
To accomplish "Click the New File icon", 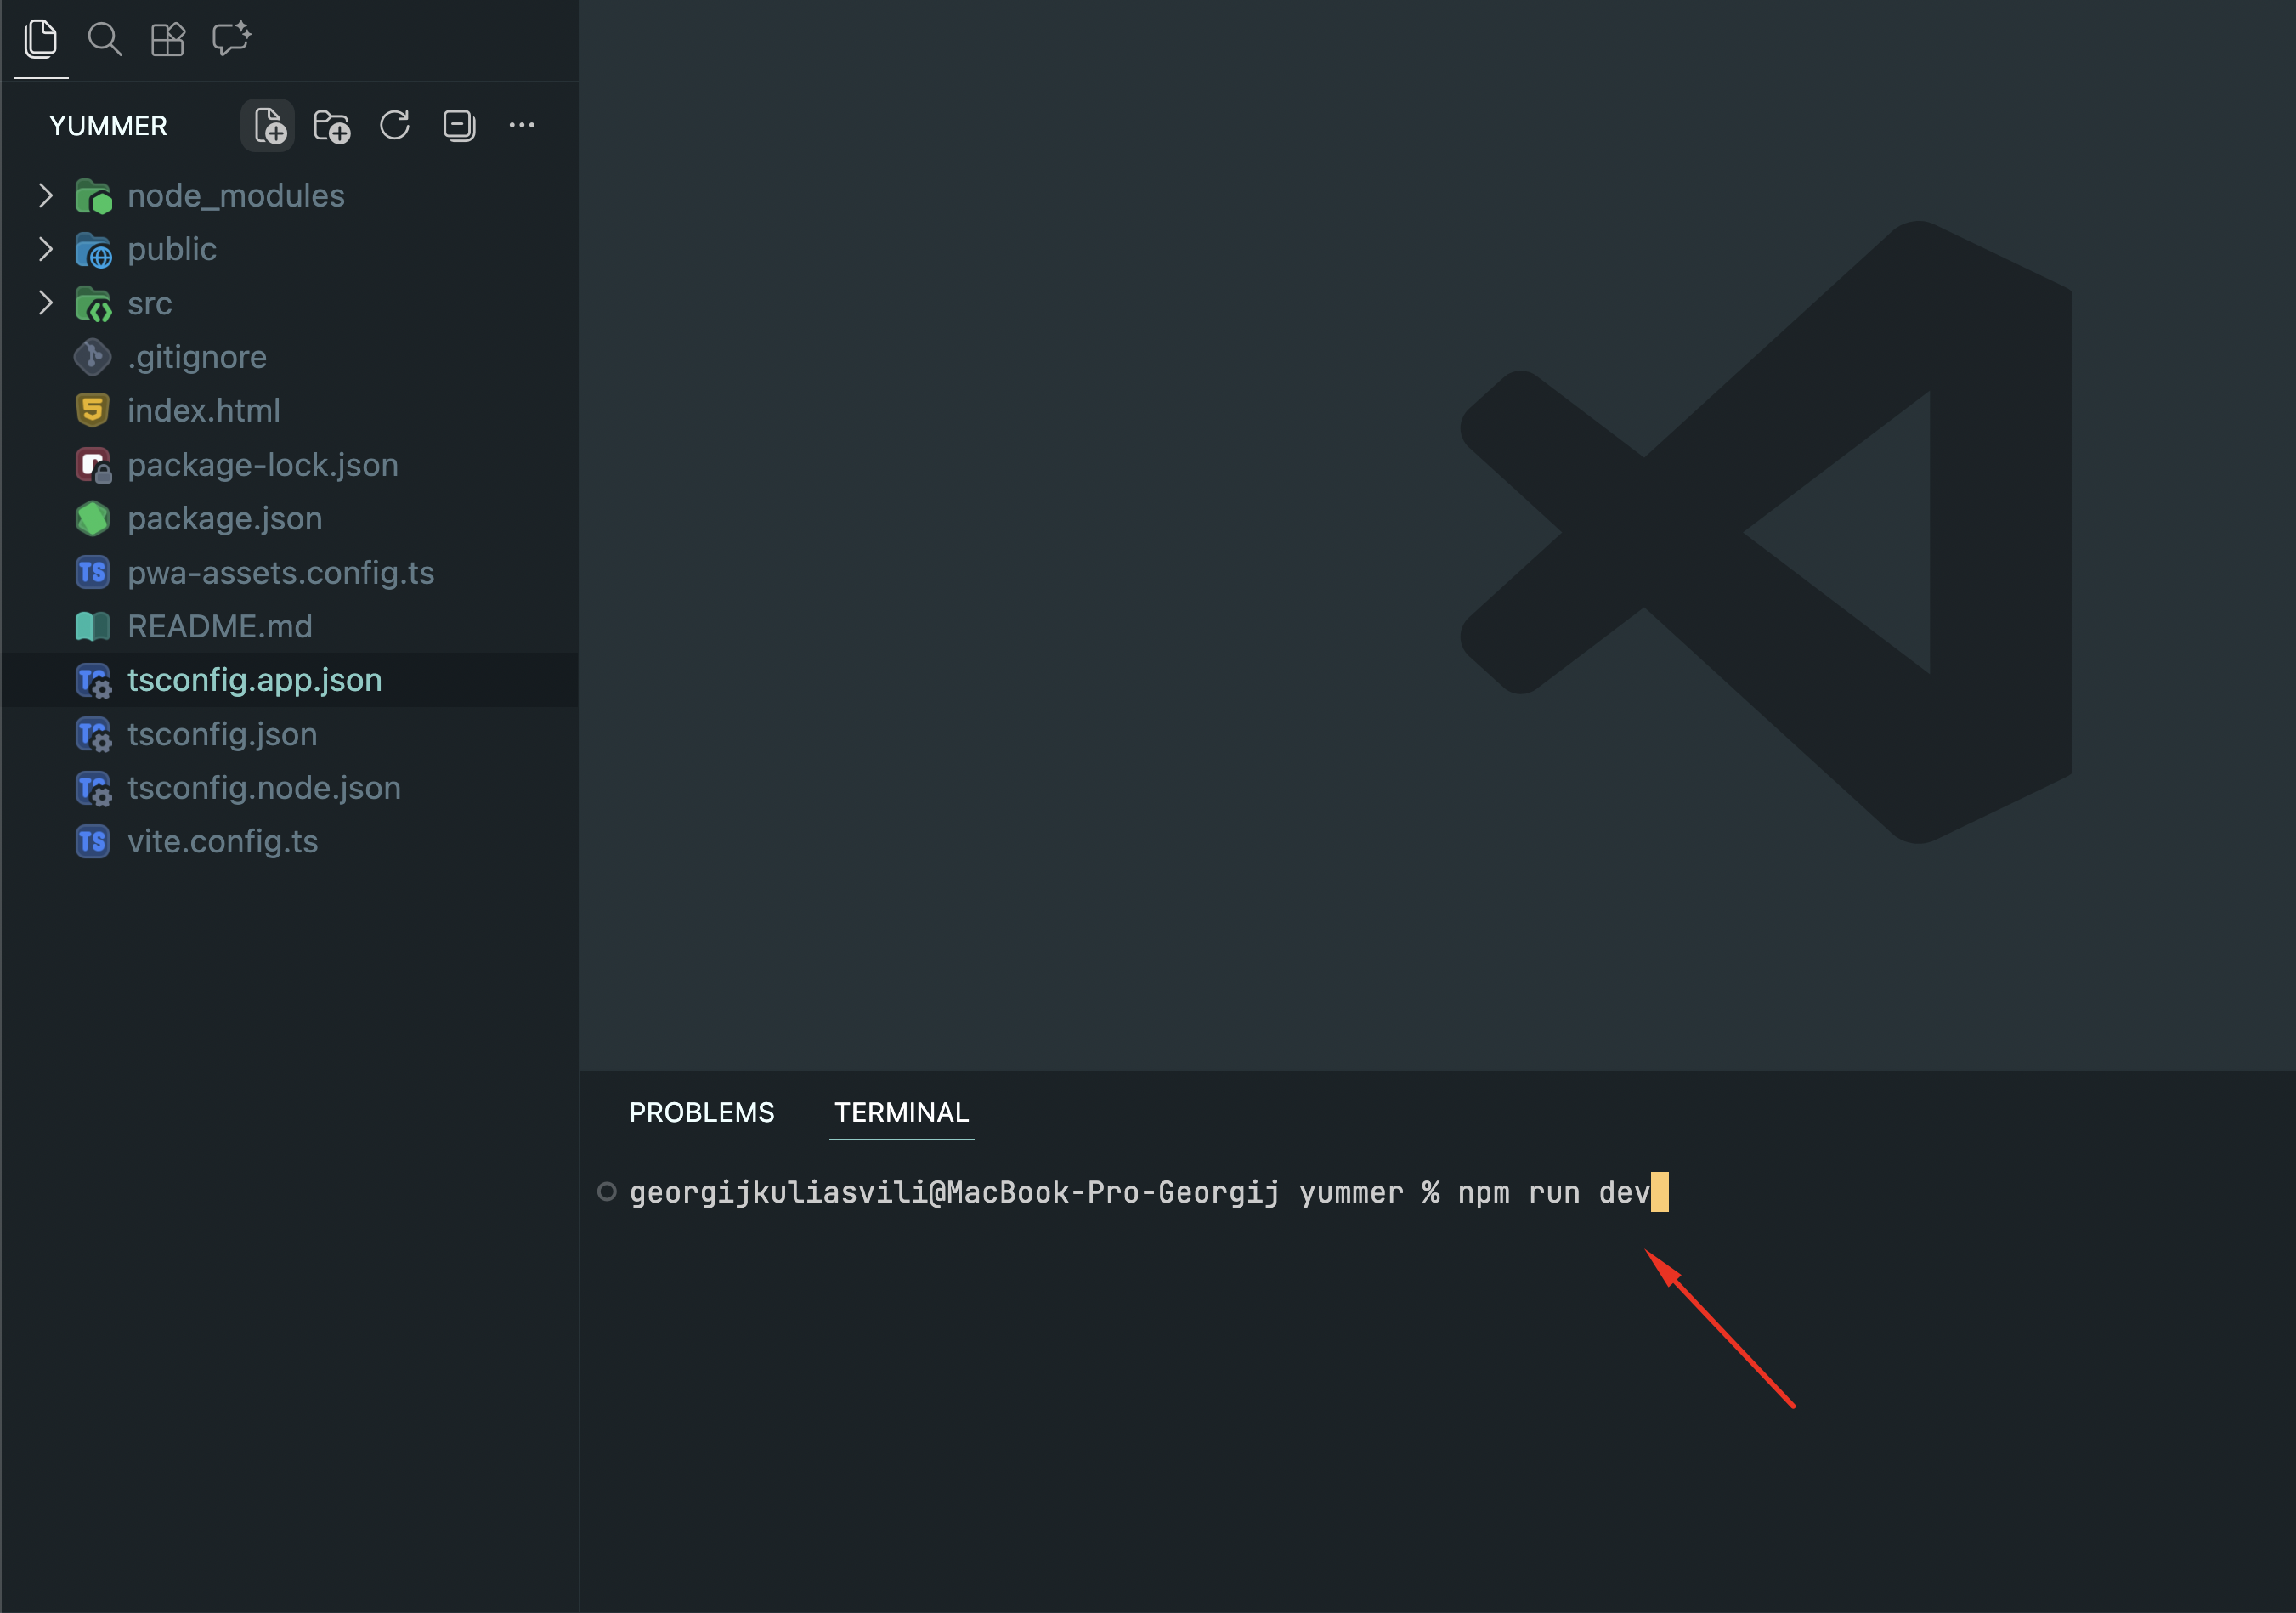I will (268, 125).
